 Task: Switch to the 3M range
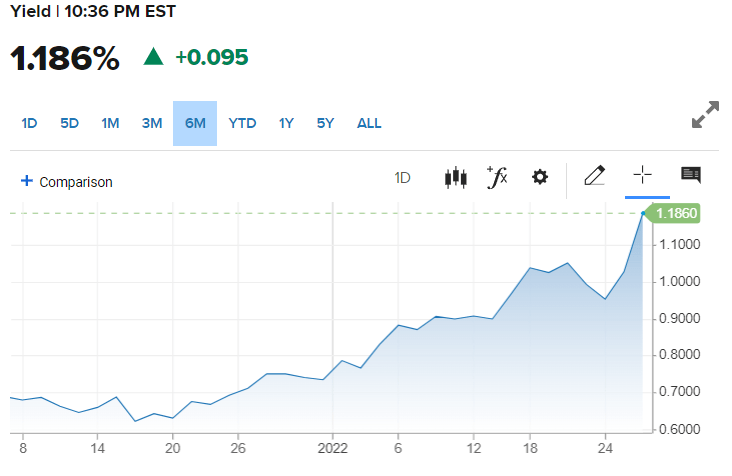(x=151, y=124)
